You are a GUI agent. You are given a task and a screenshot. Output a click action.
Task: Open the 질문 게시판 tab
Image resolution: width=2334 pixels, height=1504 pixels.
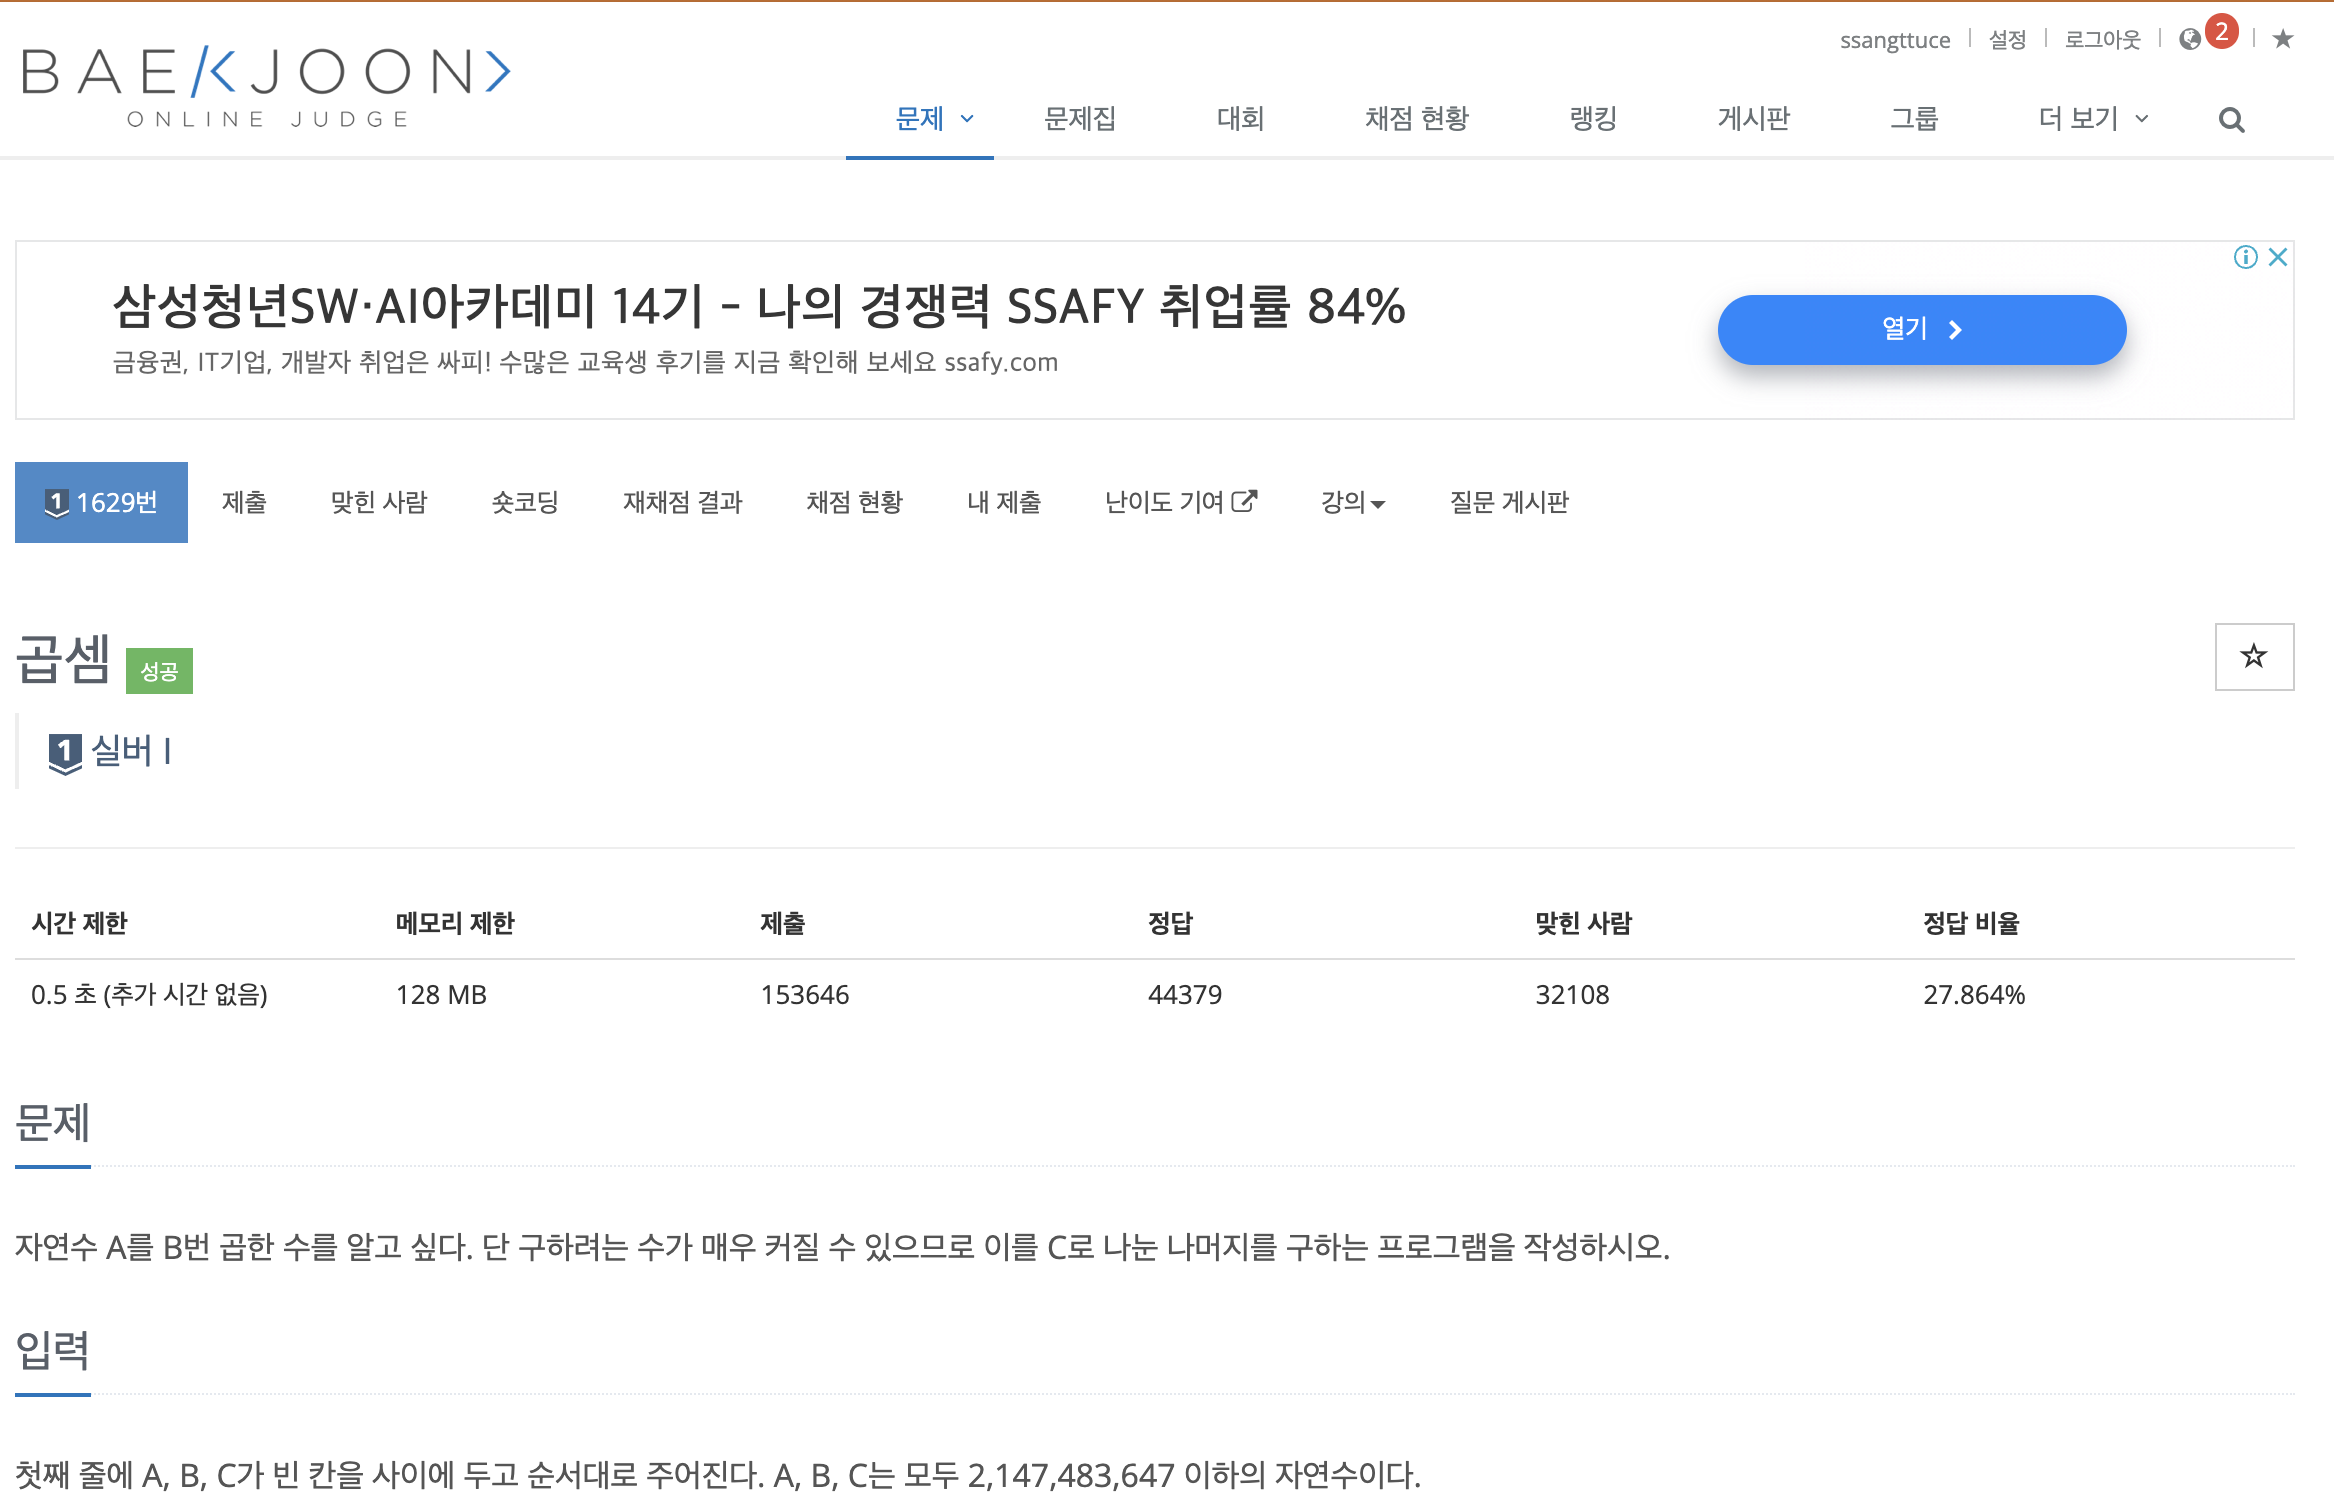(x=1509, y=502)
